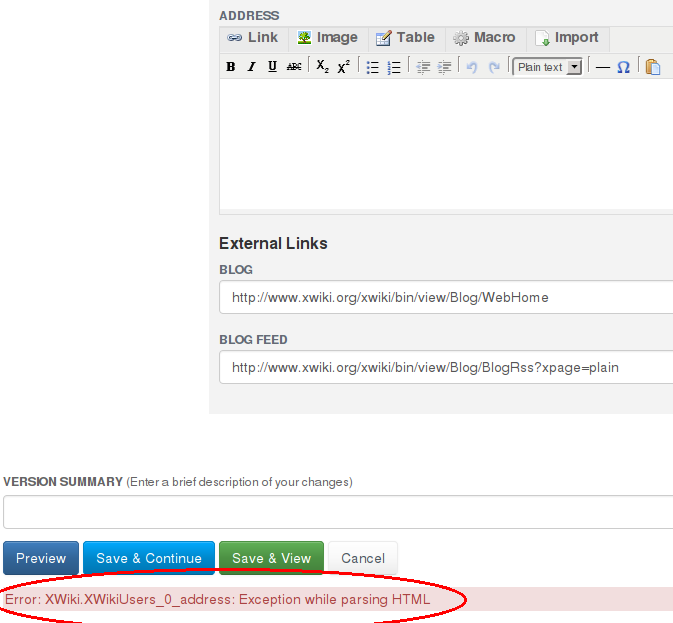The height and width of the screenshot is (623, 673).
Task: Open the Link menu in the Address editor
Action: pos(253,38)
